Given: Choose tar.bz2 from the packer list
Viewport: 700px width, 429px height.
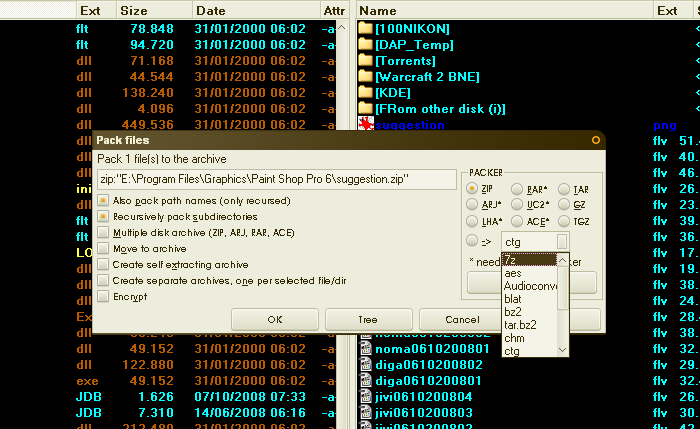Looking at the screenshot, I should (x=529, y=325).
